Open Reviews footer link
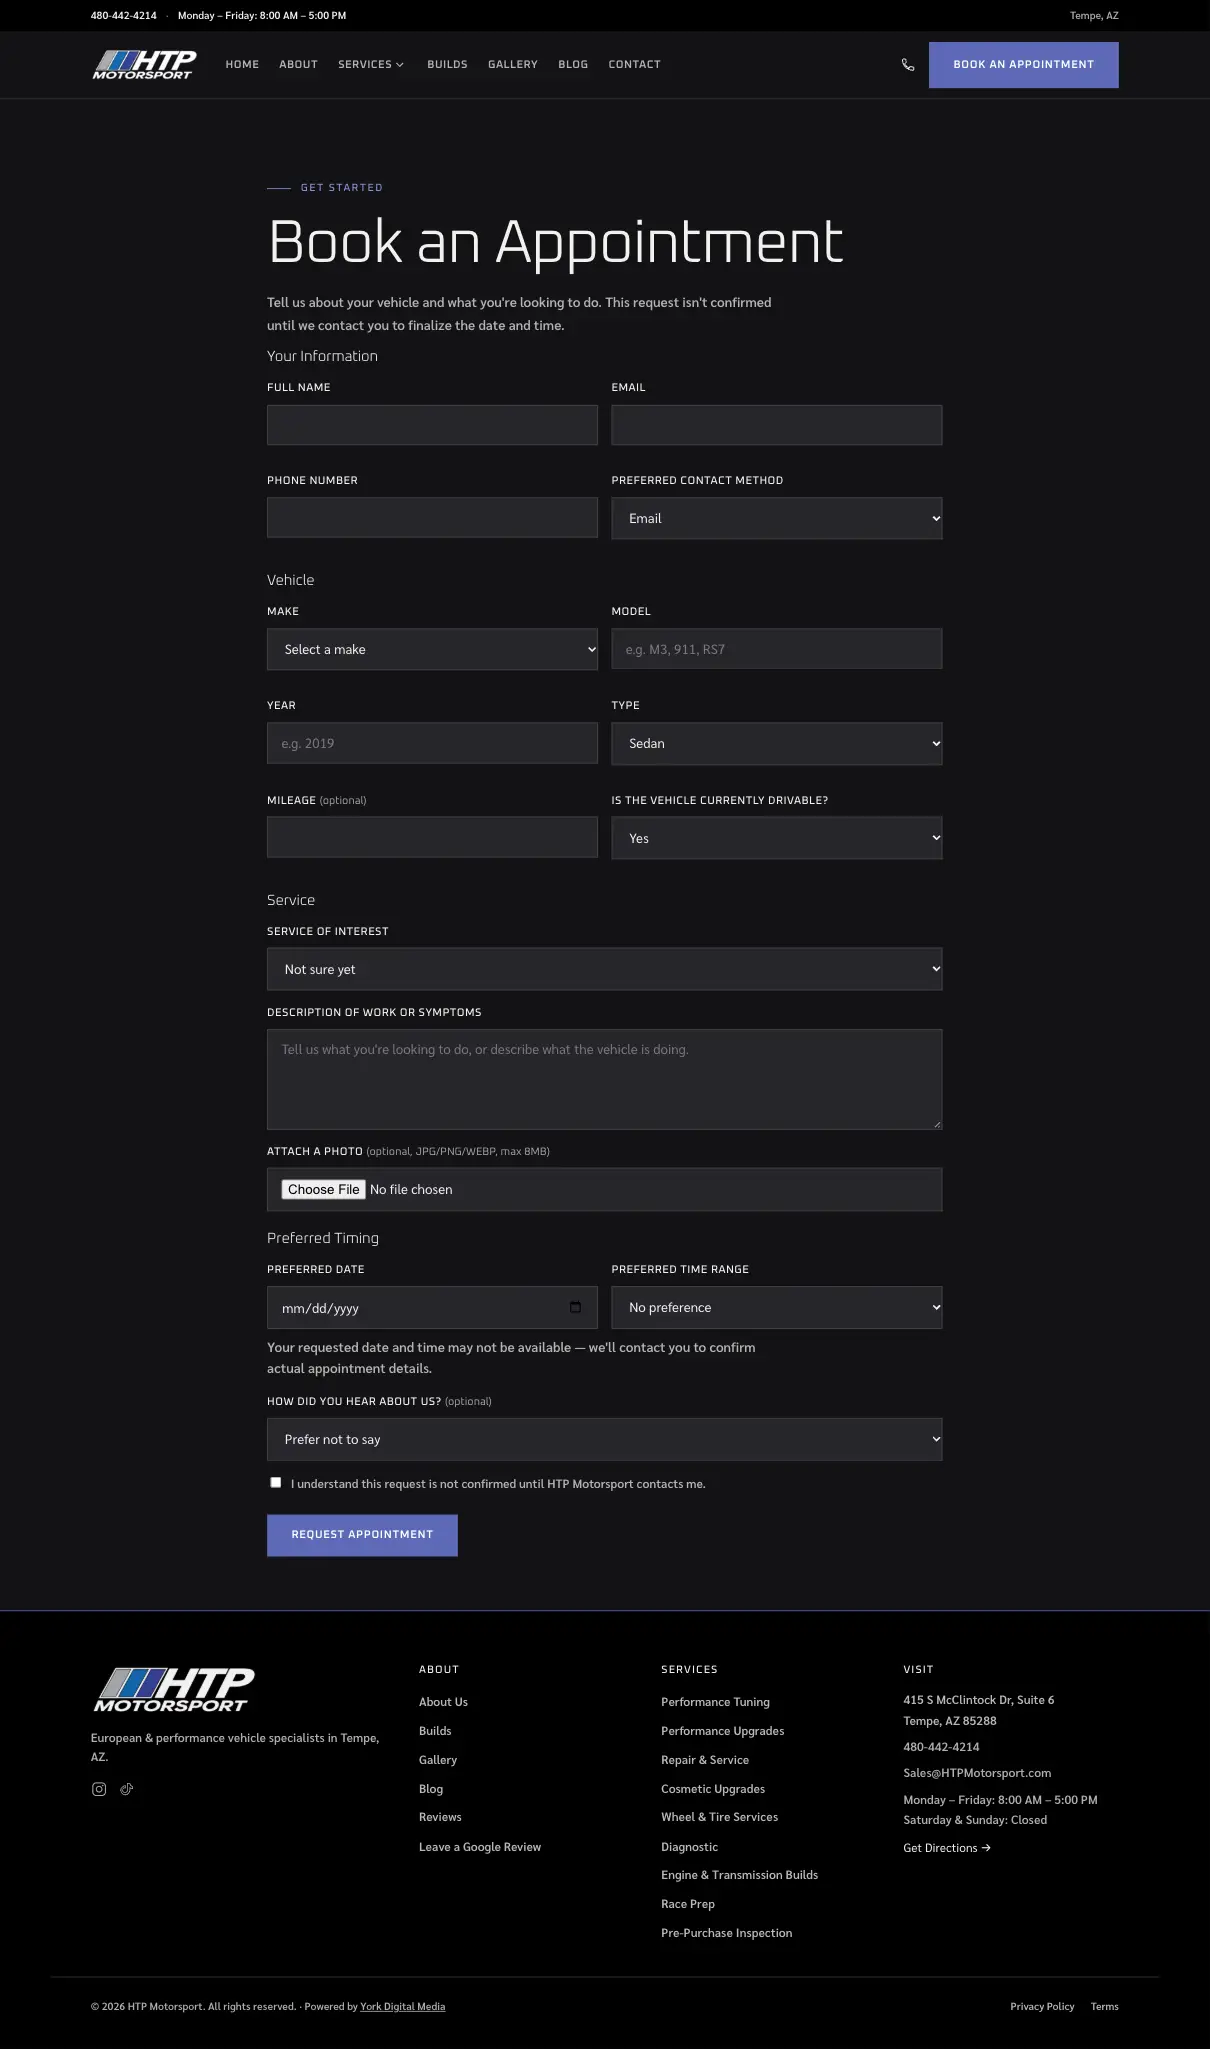 click(440, 1817)
